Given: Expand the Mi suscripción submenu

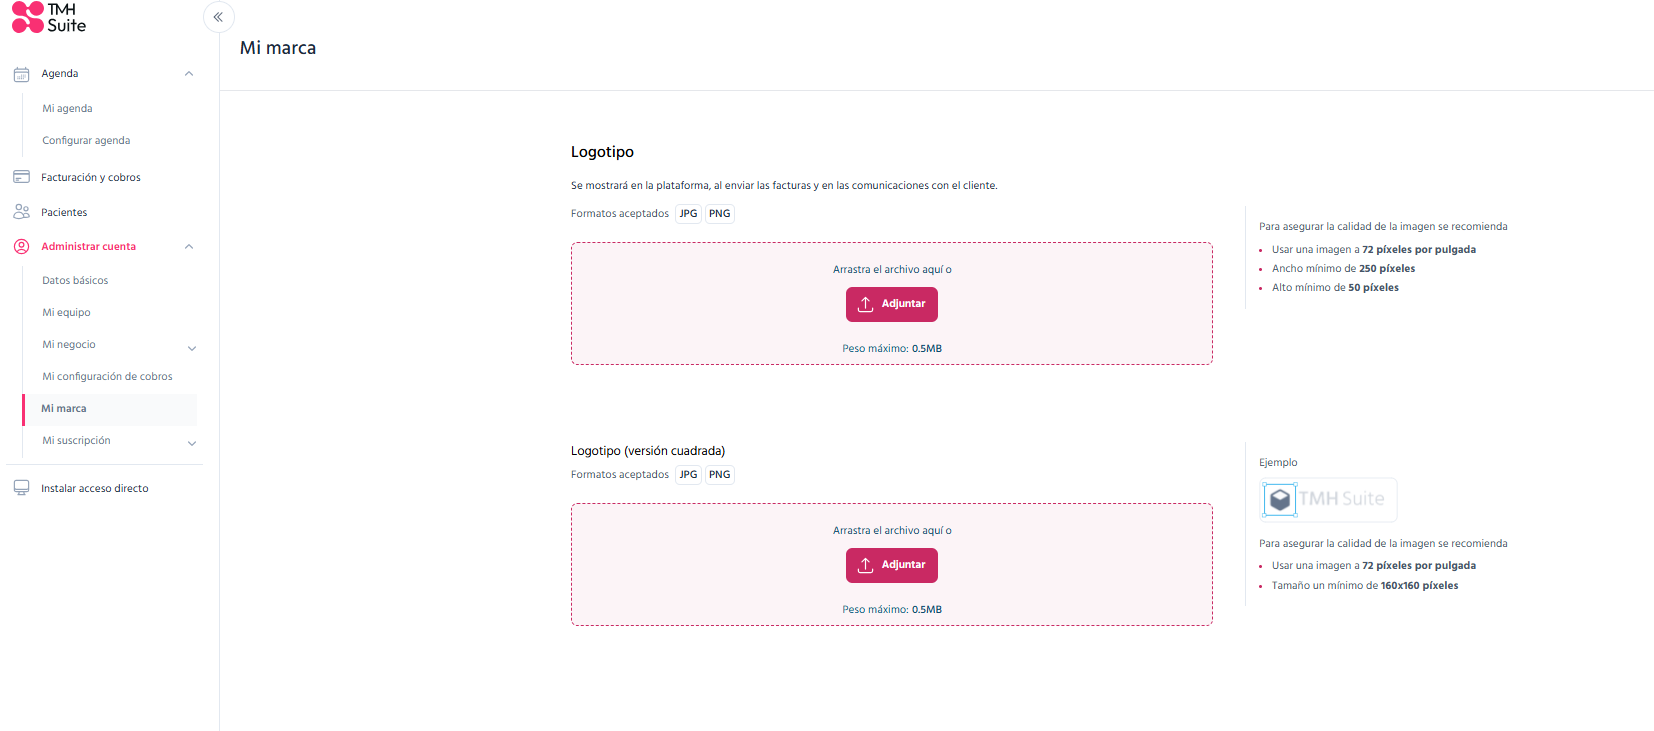Looking at the screenshot, I should click(192, 443).
